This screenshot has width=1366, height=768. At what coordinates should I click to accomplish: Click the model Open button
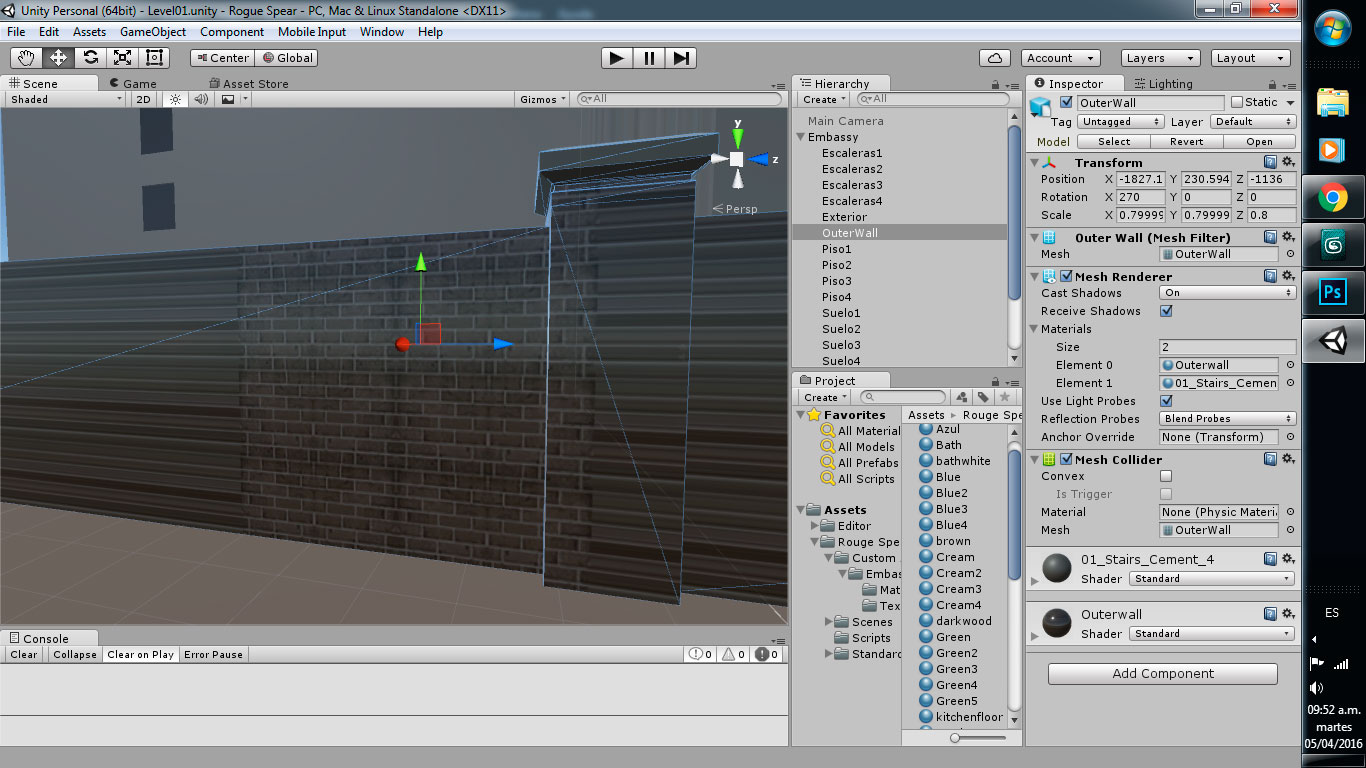coord(1260,142)
